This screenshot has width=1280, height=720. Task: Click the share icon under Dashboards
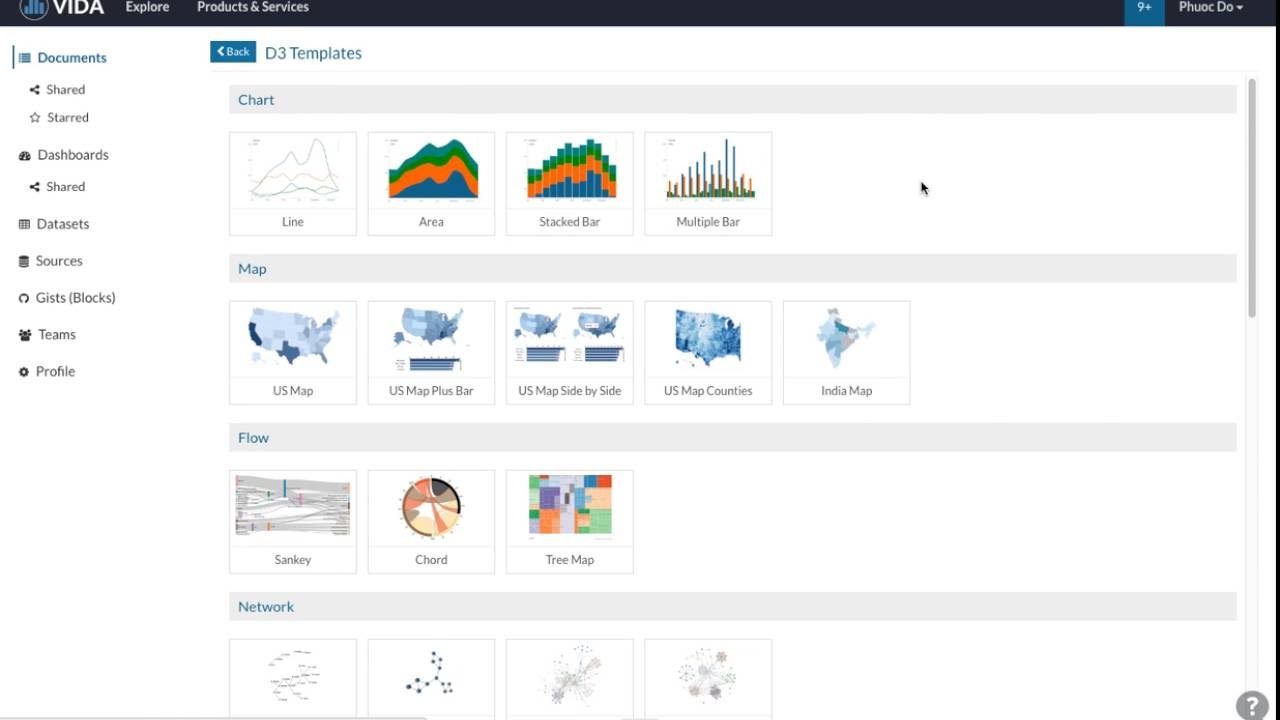pyautogui.click(x=35, y=187)
